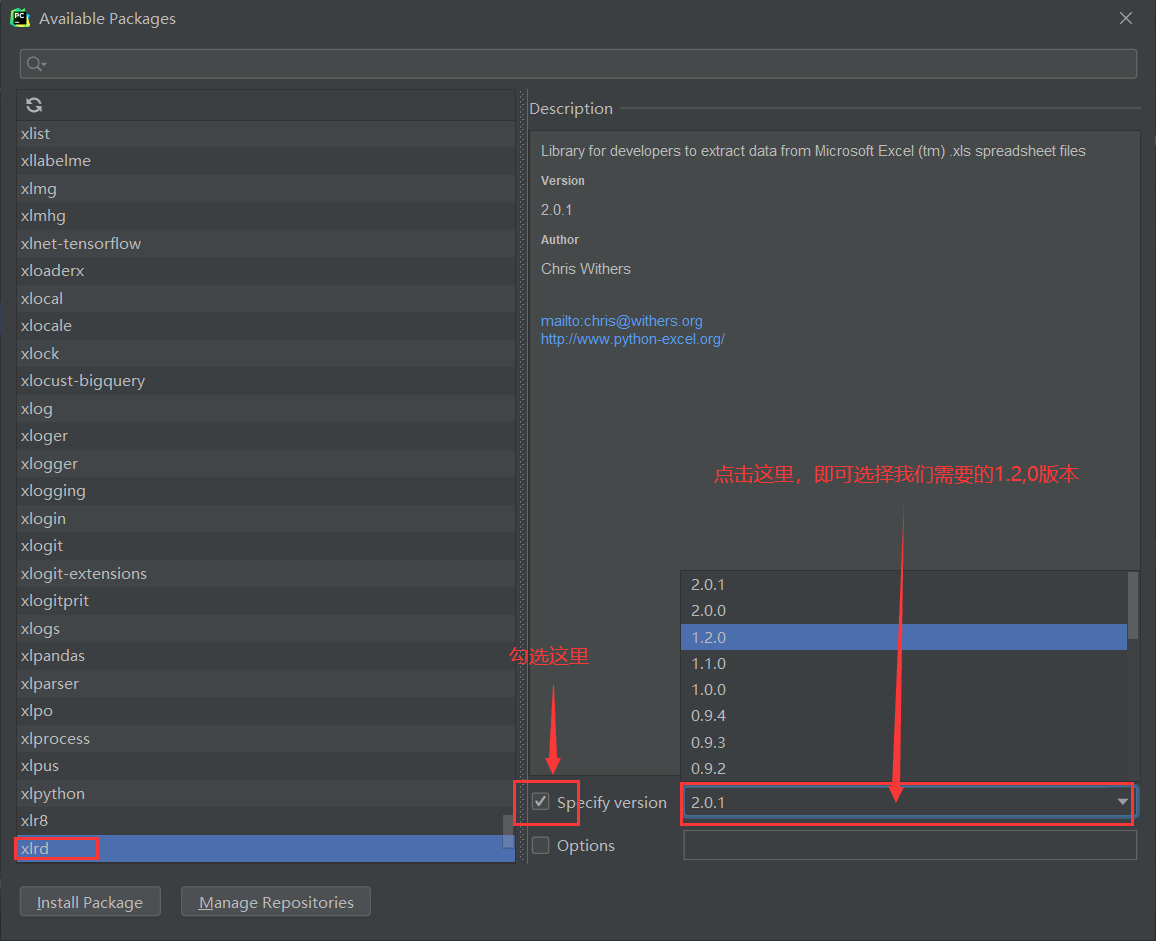Click the reload packages list icon
Image resolution: width=1156 pixels, height=941 pixels.
click(34, 105)
